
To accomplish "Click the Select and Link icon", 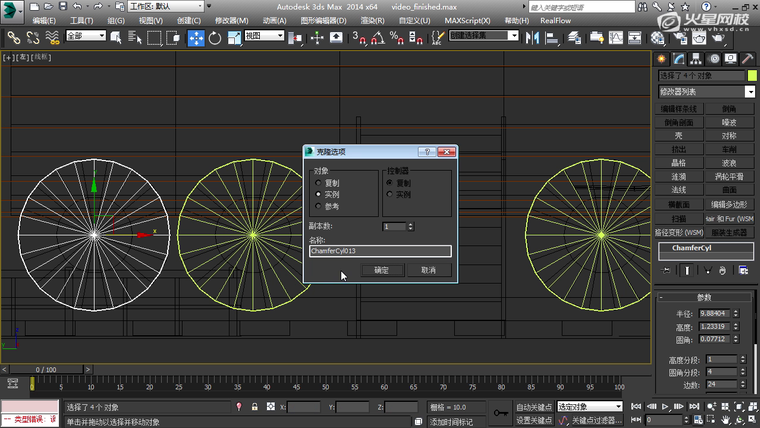I will [x=14, y=37].
